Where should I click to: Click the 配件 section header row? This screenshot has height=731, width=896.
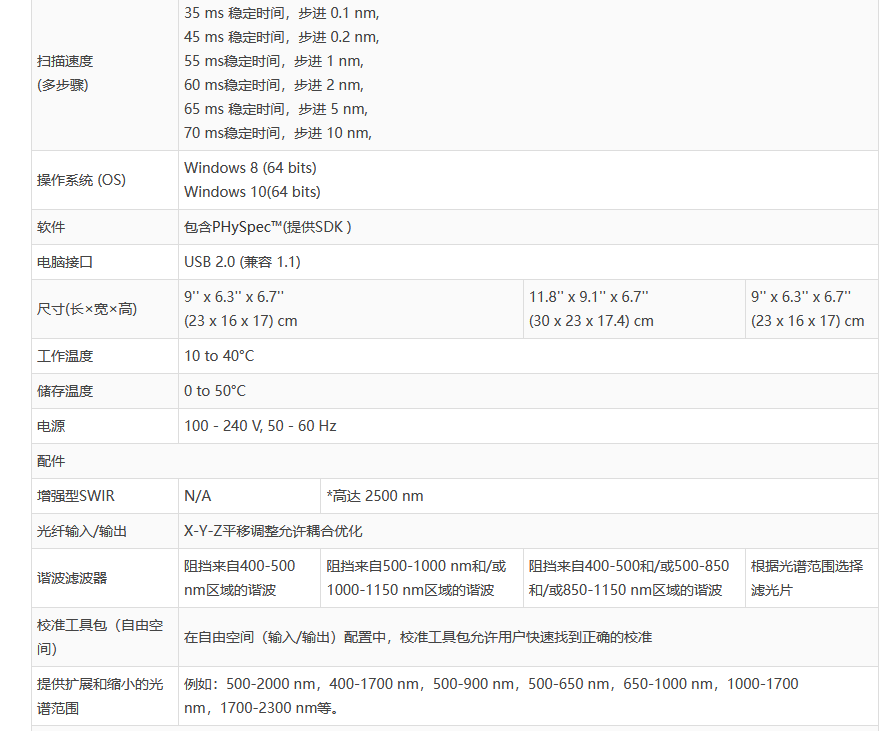[x=51, y=461]
